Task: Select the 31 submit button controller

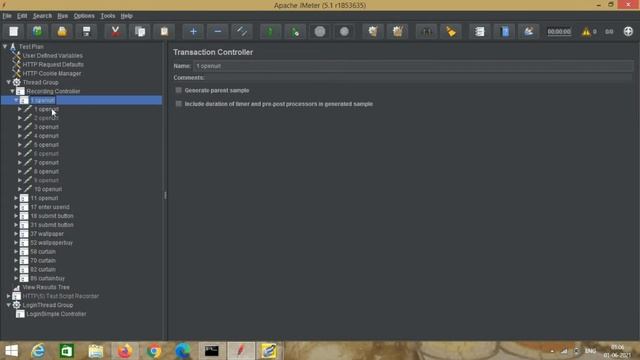Action: [52, 225]
